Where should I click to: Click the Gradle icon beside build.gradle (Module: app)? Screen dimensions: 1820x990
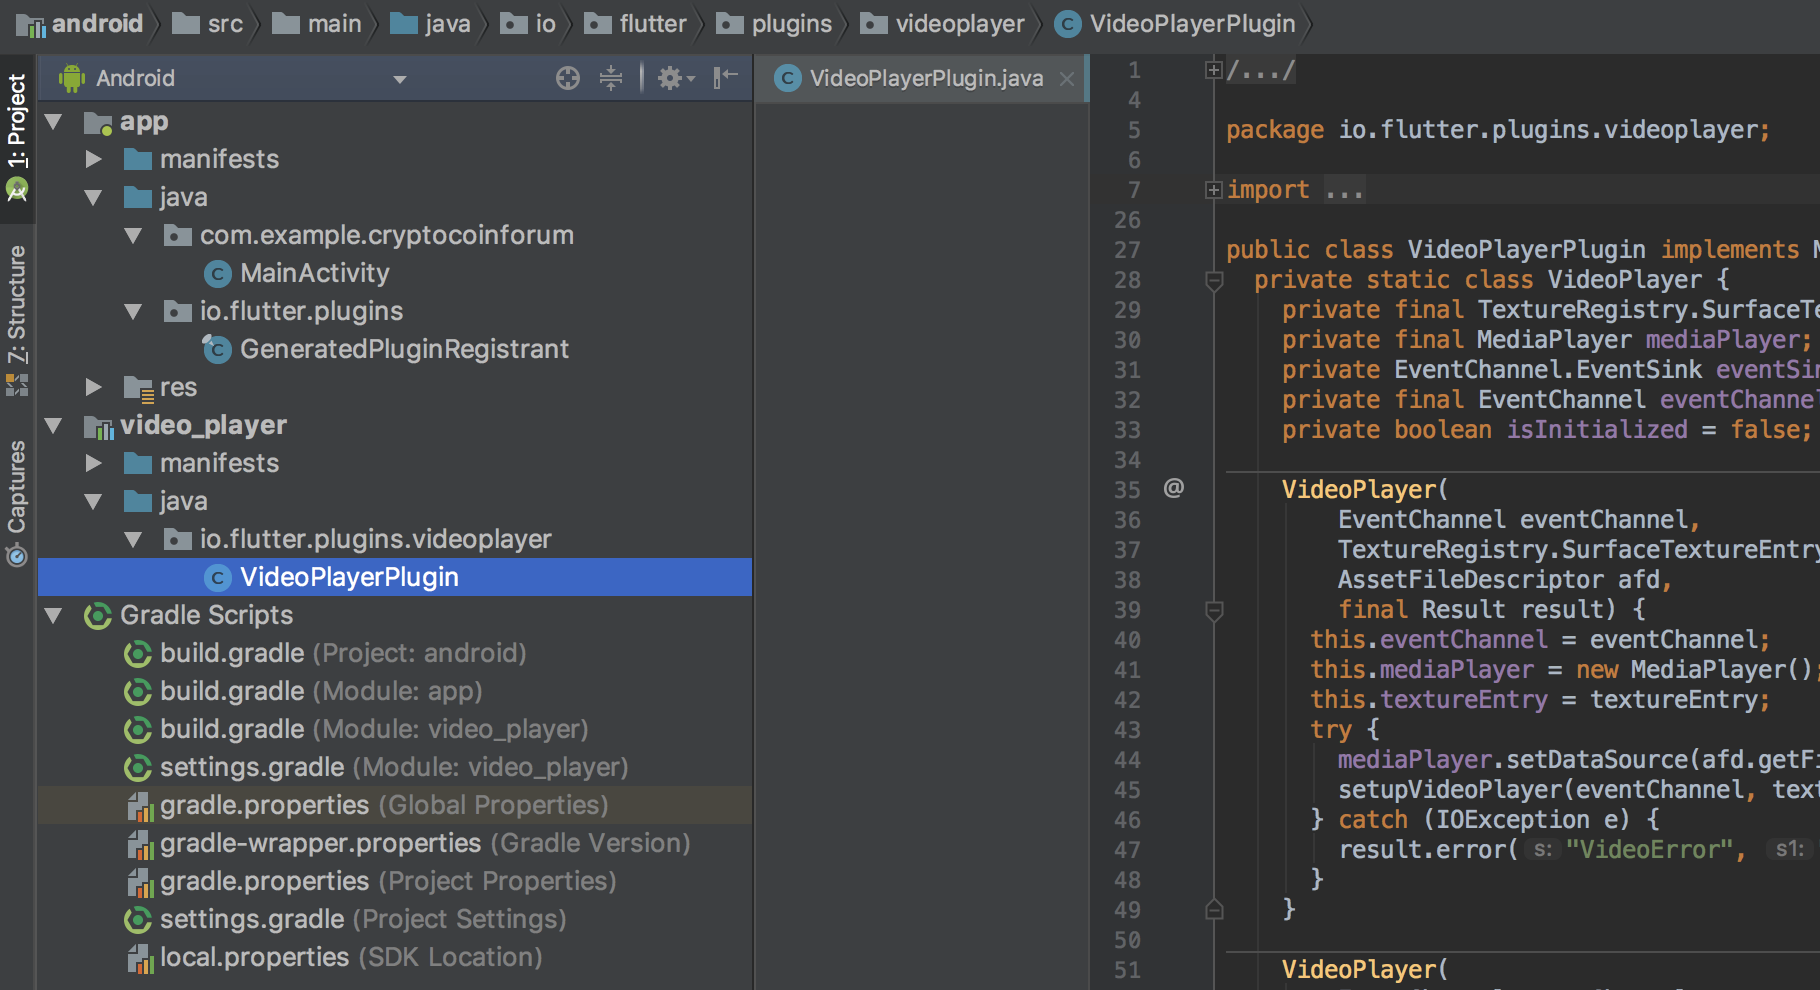(138, 691)
